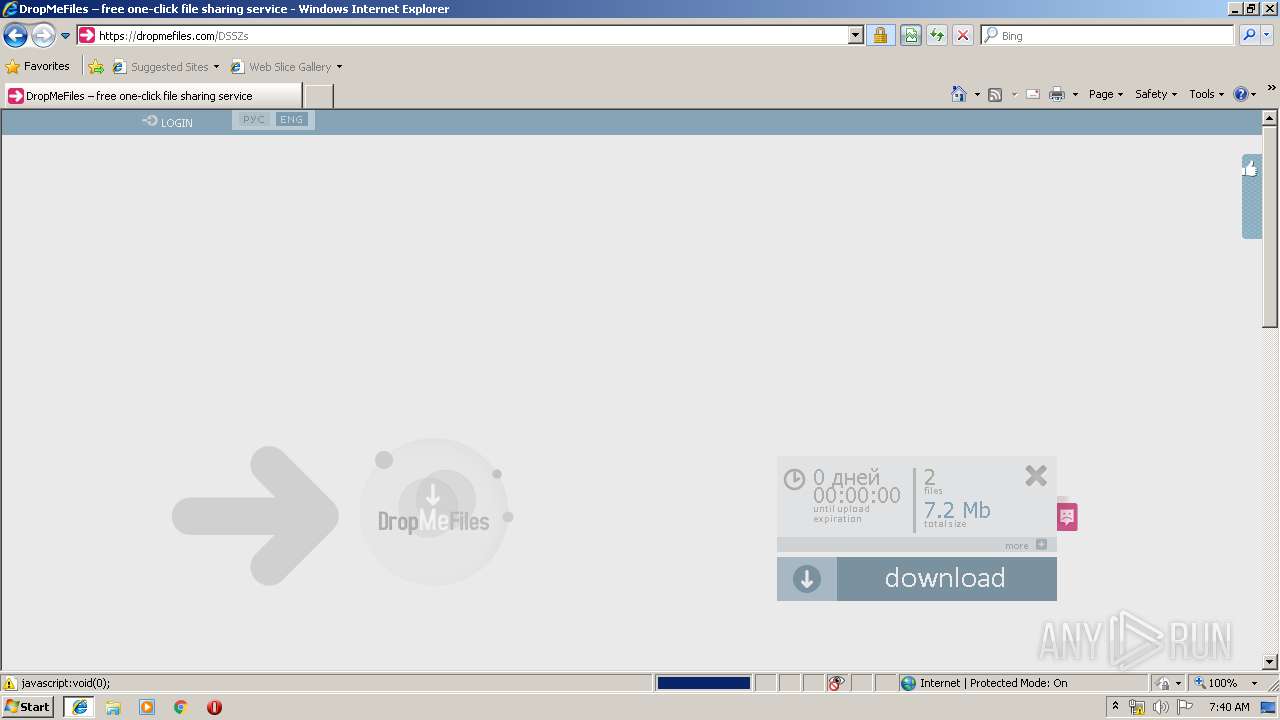The height and width of the screenshot is (720, 1280).
Task: Click the LOGIN link on the page
Action: point(168,122)
